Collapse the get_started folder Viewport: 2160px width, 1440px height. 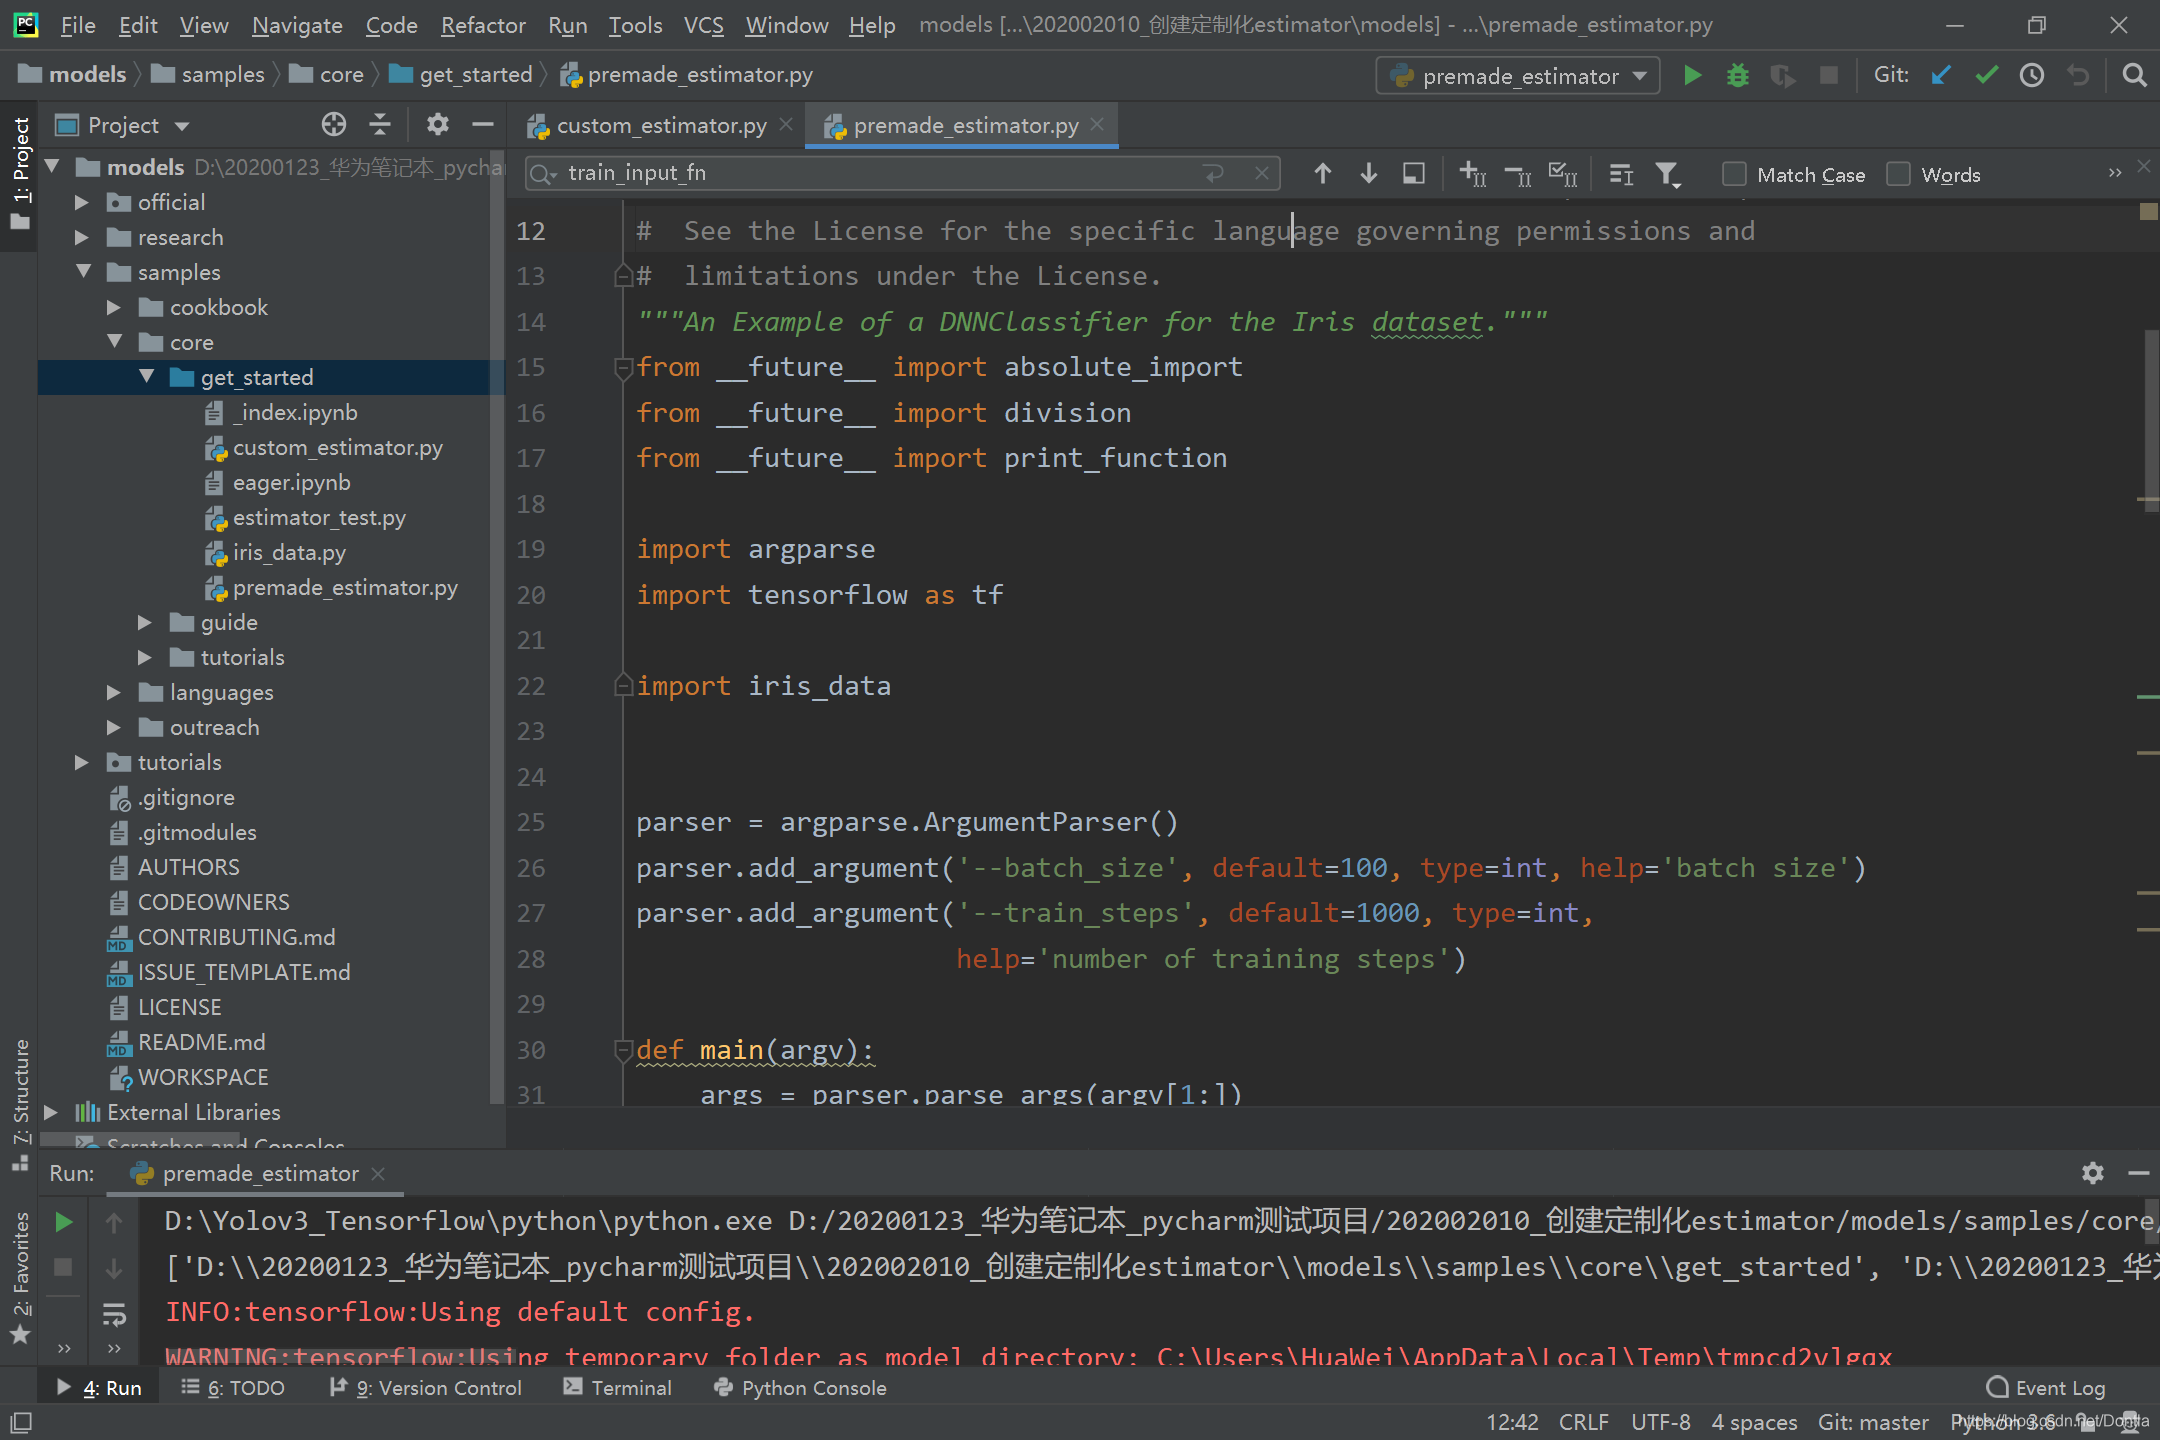[x=147, y=377]
